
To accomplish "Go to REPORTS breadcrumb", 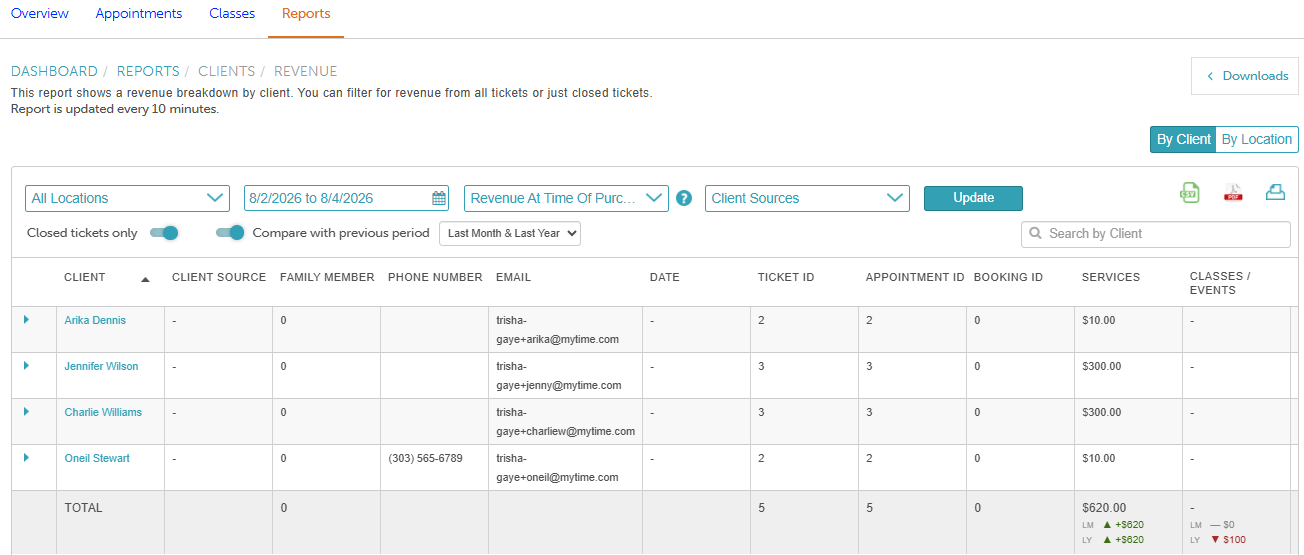I will click(148, 71).
